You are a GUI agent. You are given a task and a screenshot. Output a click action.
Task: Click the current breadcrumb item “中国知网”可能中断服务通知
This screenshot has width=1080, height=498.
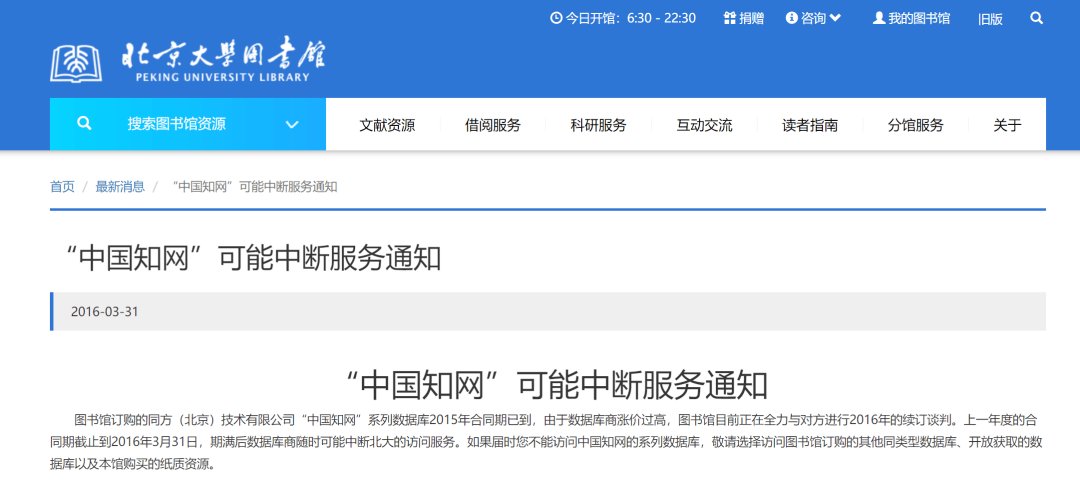coord(253,187)
